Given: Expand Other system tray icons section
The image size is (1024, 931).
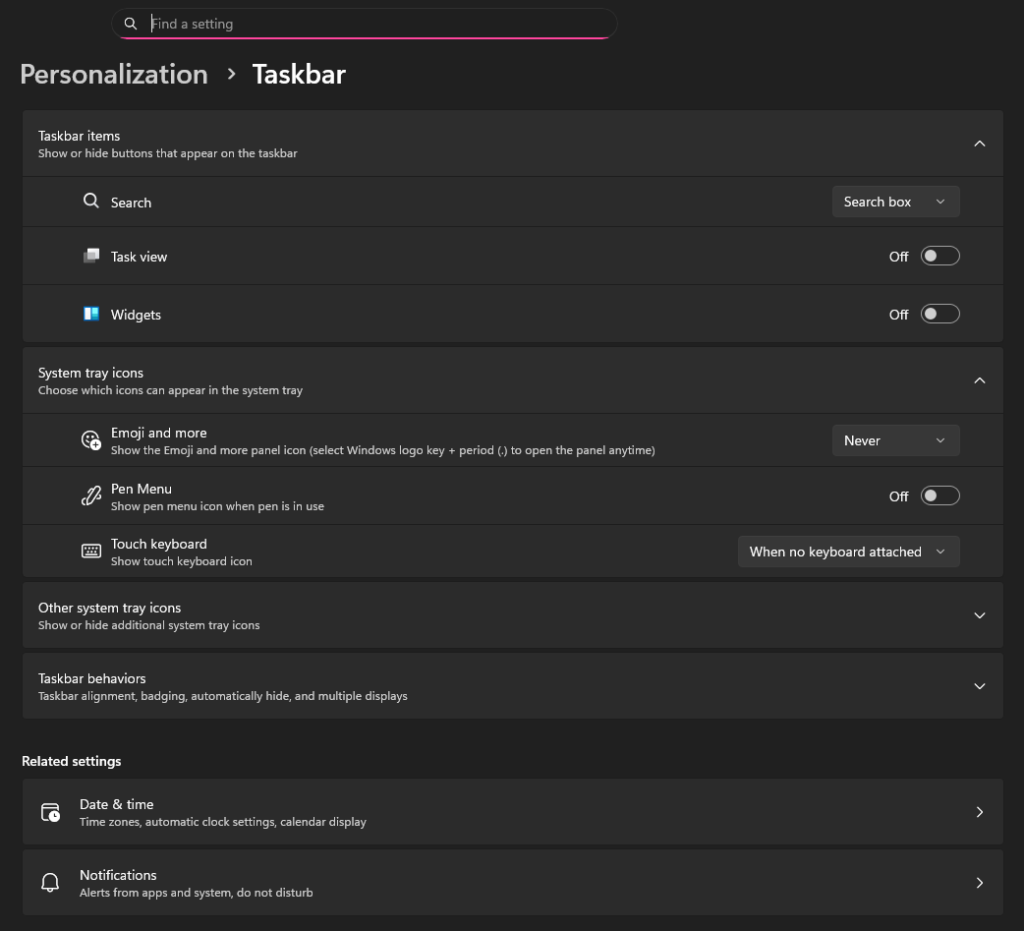Looking at the screenshot, I should point(512,615).
